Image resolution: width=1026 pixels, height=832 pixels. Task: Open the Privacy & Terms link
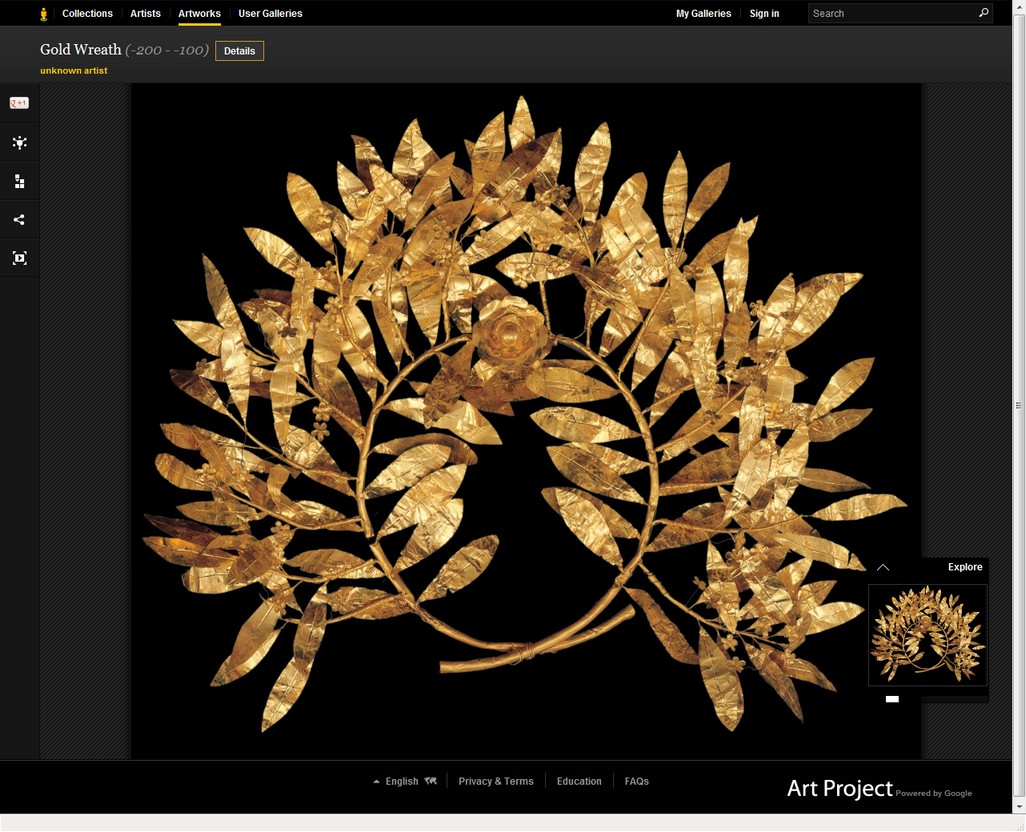pyautogui.click(x=496, y=781)
